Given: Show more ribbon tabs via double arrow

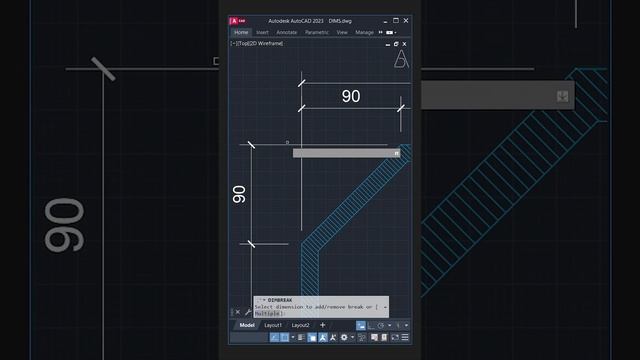Looking at the screenshot, I should (380, 32).
